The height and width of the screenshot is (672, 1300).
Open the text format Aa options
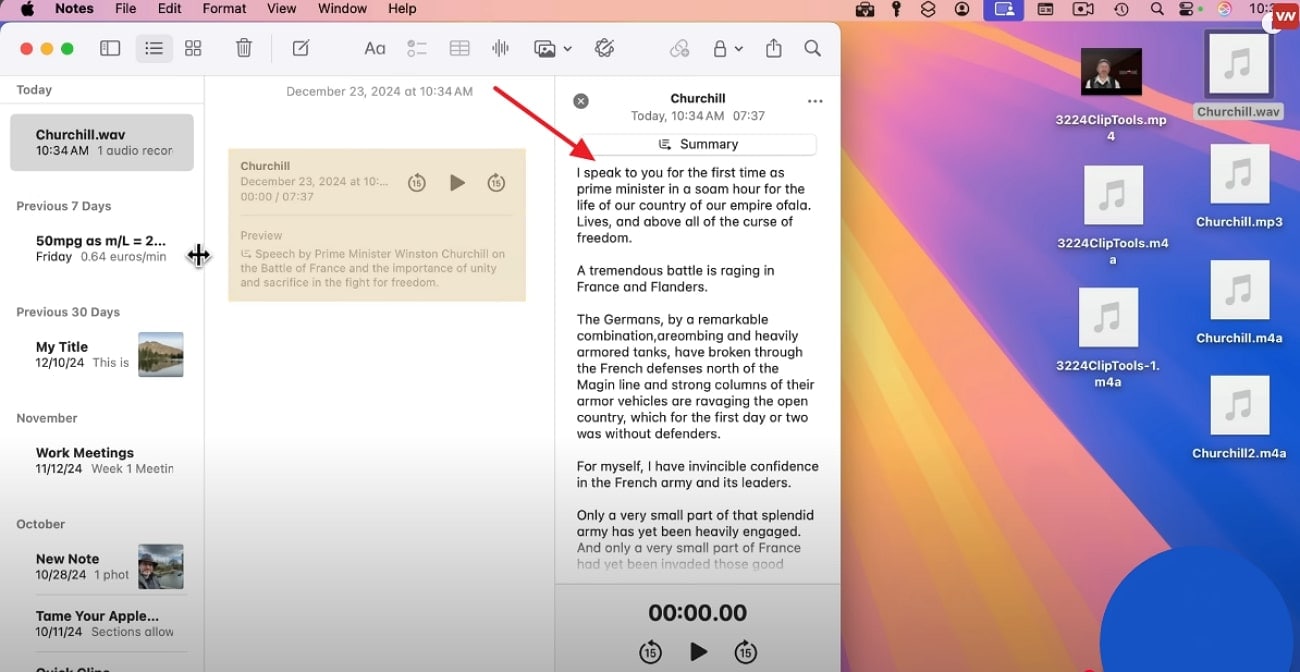point(375,48)
